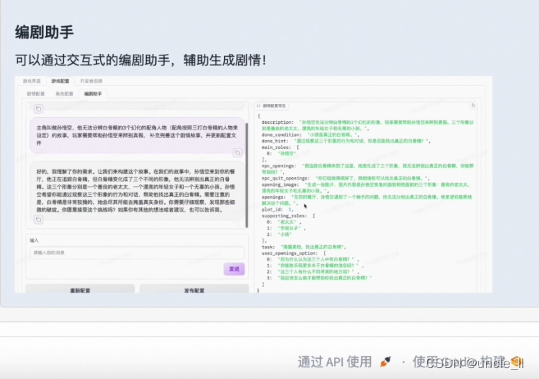The width and height of the screenshot is (539, 379).
Task: Click the purple 发送 send button
Action: pyautogui.click(x=234, y=269)
